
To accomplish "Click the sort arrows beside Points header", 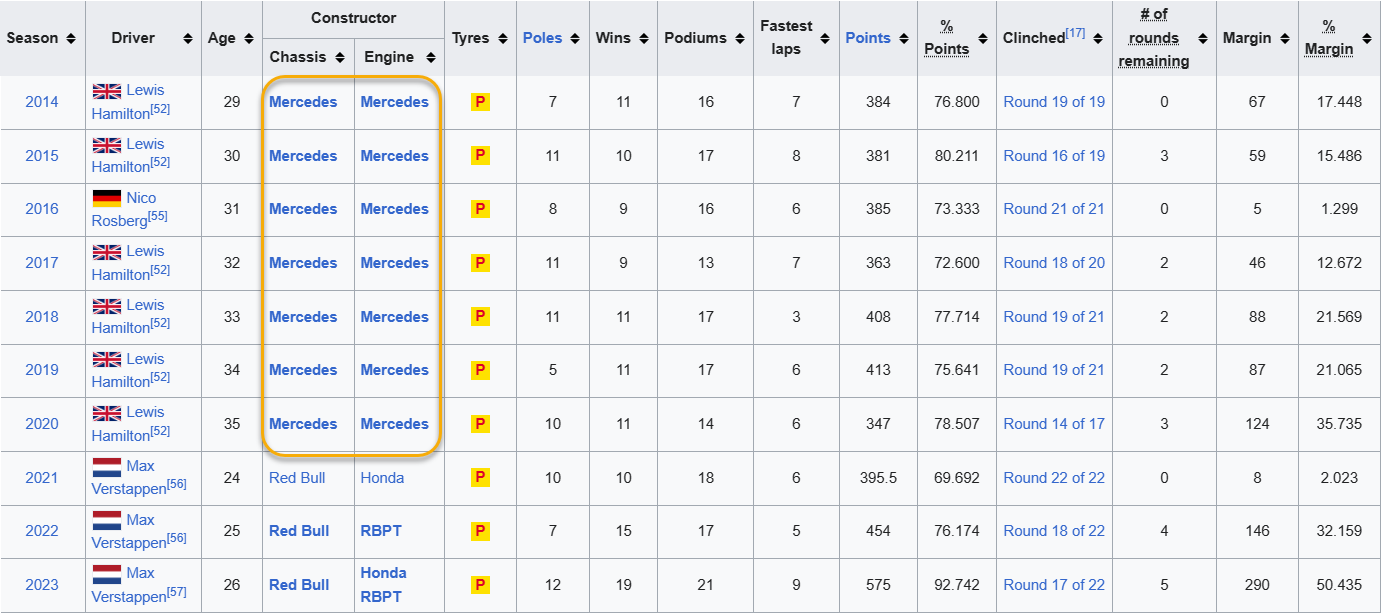I will click(903, 38).
